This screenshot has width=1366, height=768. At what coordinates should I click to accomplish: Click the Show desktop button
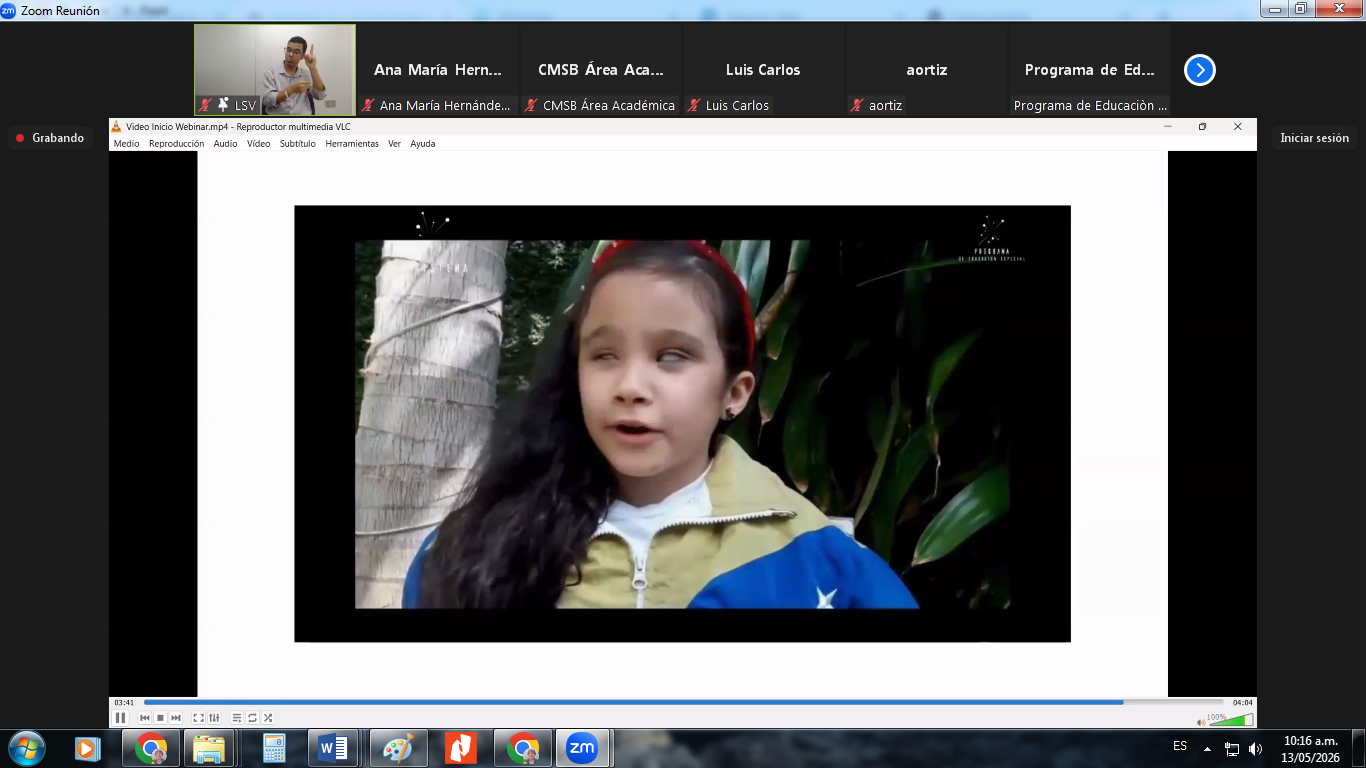click(x=1359, y=749)
